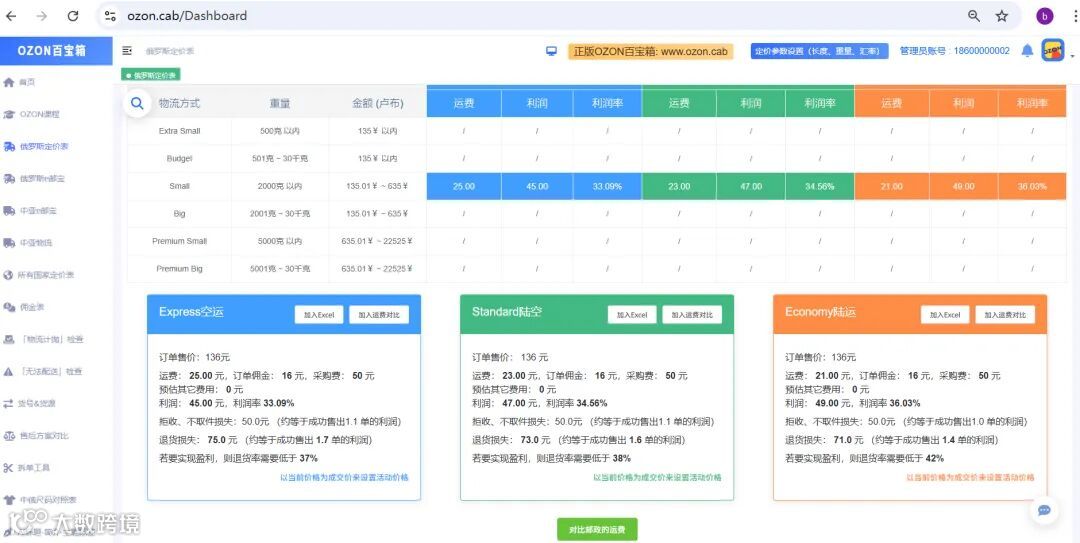1080x543 pixels.
Task: Open 拆单工具 menu item
Action: [34, 468]
